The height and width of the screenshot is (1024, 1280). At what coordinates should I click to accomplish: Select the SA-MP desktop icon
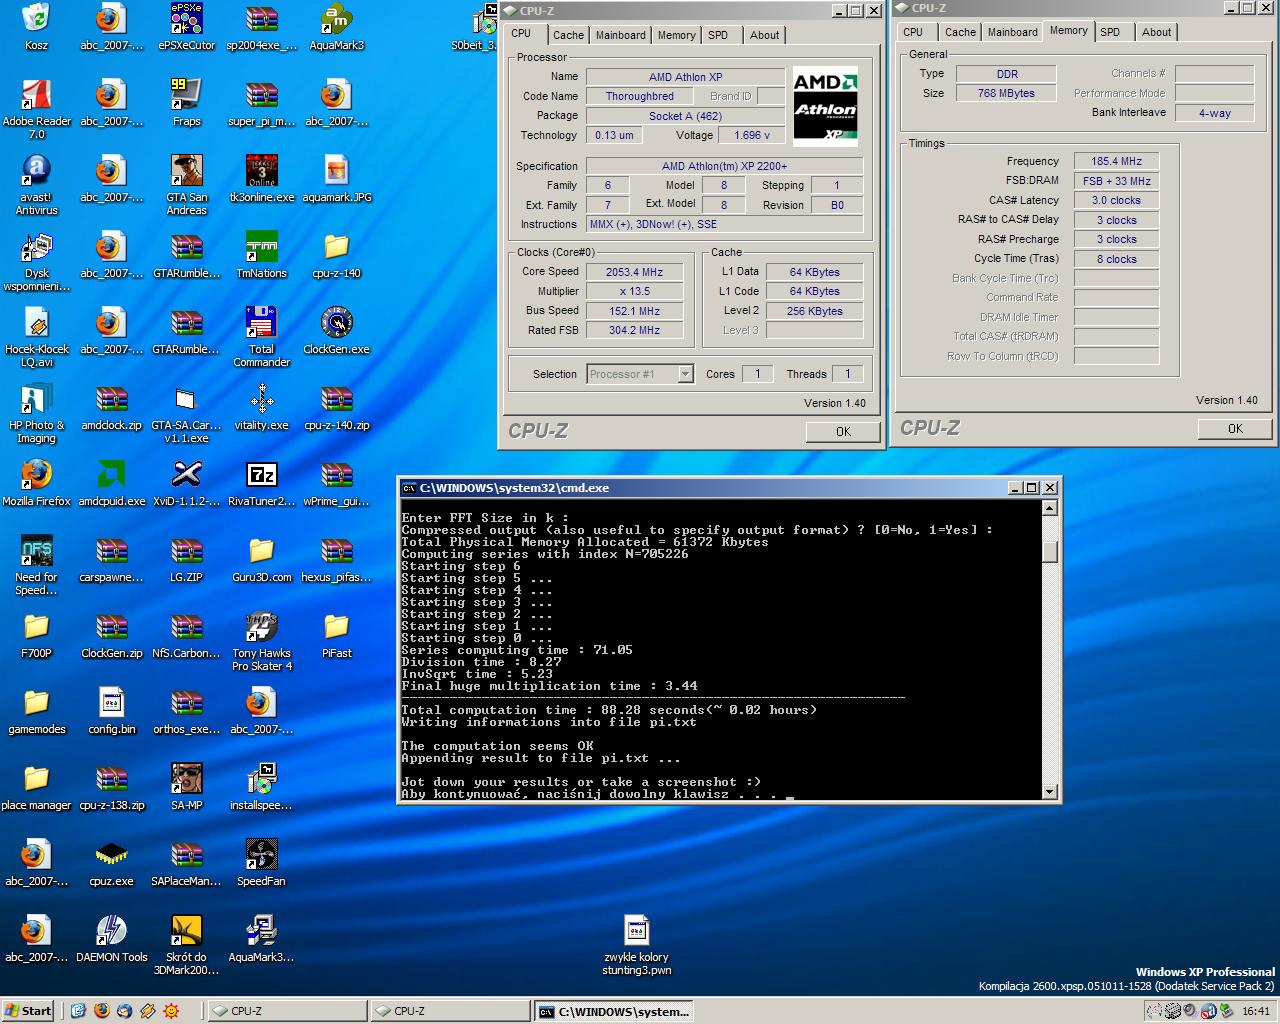tap(186, 778)
